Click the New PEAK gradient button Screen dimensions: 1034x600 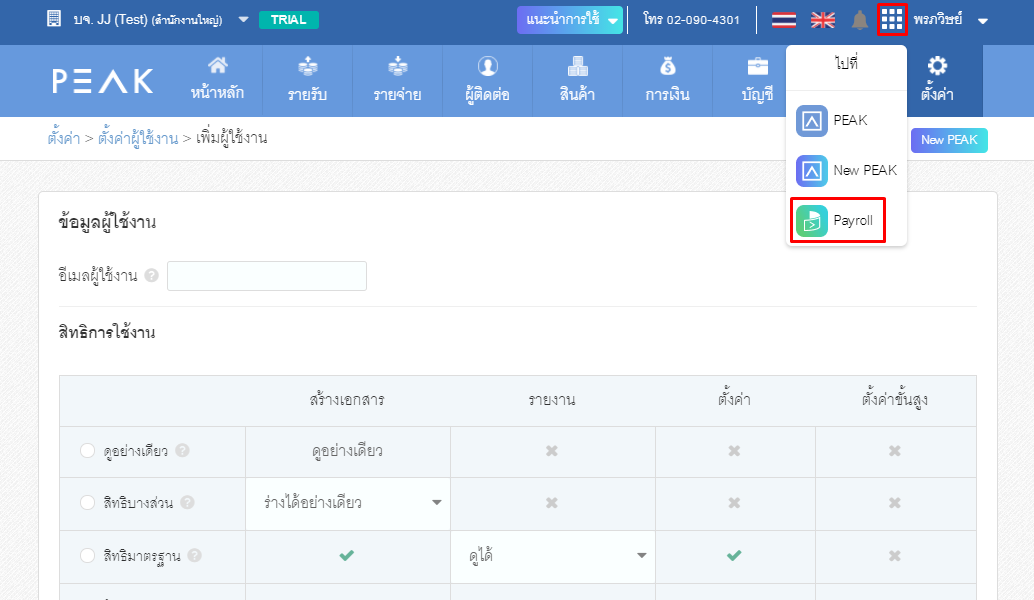(949, 140)
